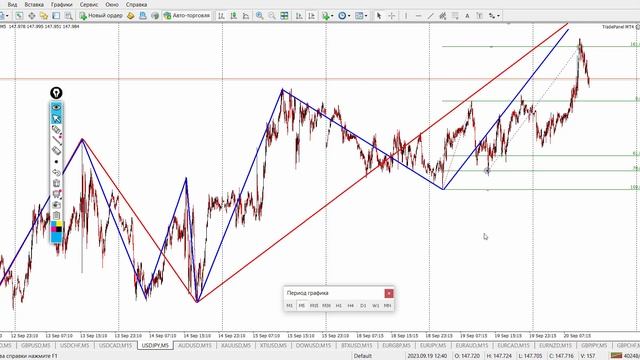The width and height of the screenshot is (640, 360).
Task: Open the Окно menu
Action: tap(112, 4)
